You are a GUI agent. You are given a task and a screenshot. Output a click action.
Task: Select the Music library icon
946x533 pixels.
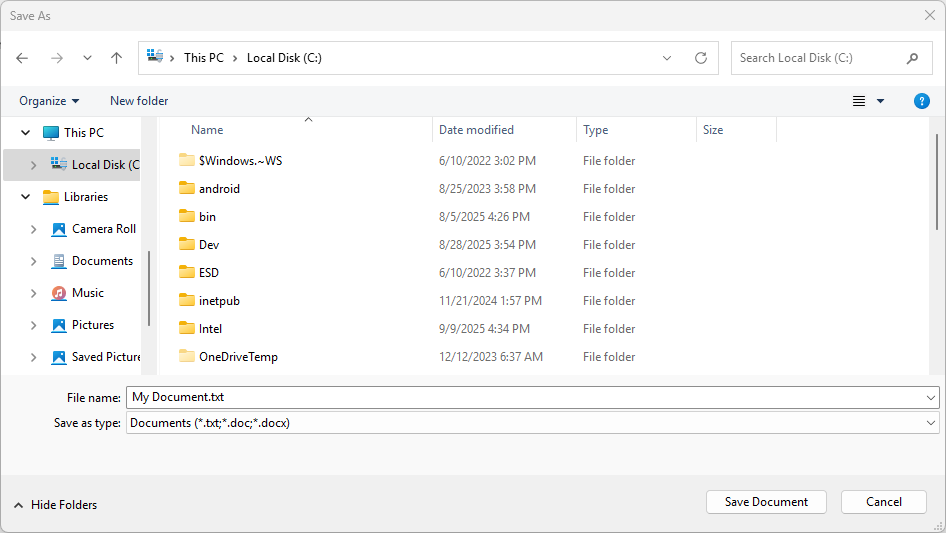[59, 293]
